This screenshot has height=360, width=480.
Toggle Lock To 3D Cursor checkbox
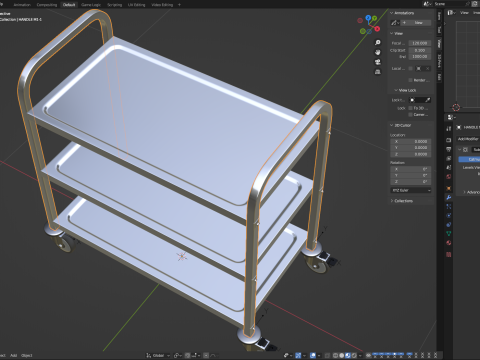(x=410, y=108)
